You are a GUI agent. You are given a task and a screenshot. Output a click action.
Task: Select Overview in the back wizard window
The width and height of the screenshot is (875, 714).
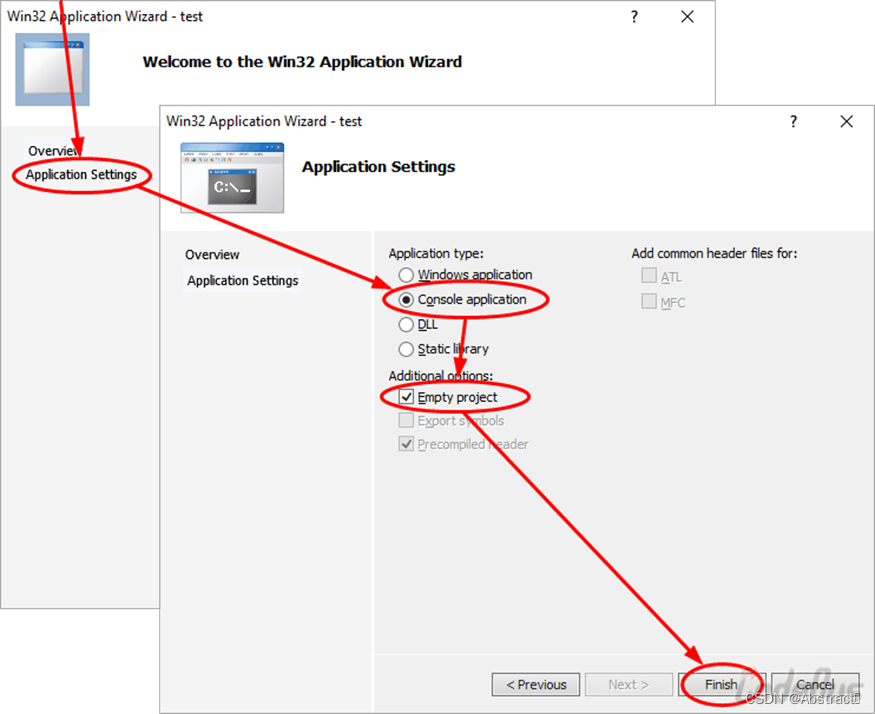pyautogui.click(x=54, y=151)
